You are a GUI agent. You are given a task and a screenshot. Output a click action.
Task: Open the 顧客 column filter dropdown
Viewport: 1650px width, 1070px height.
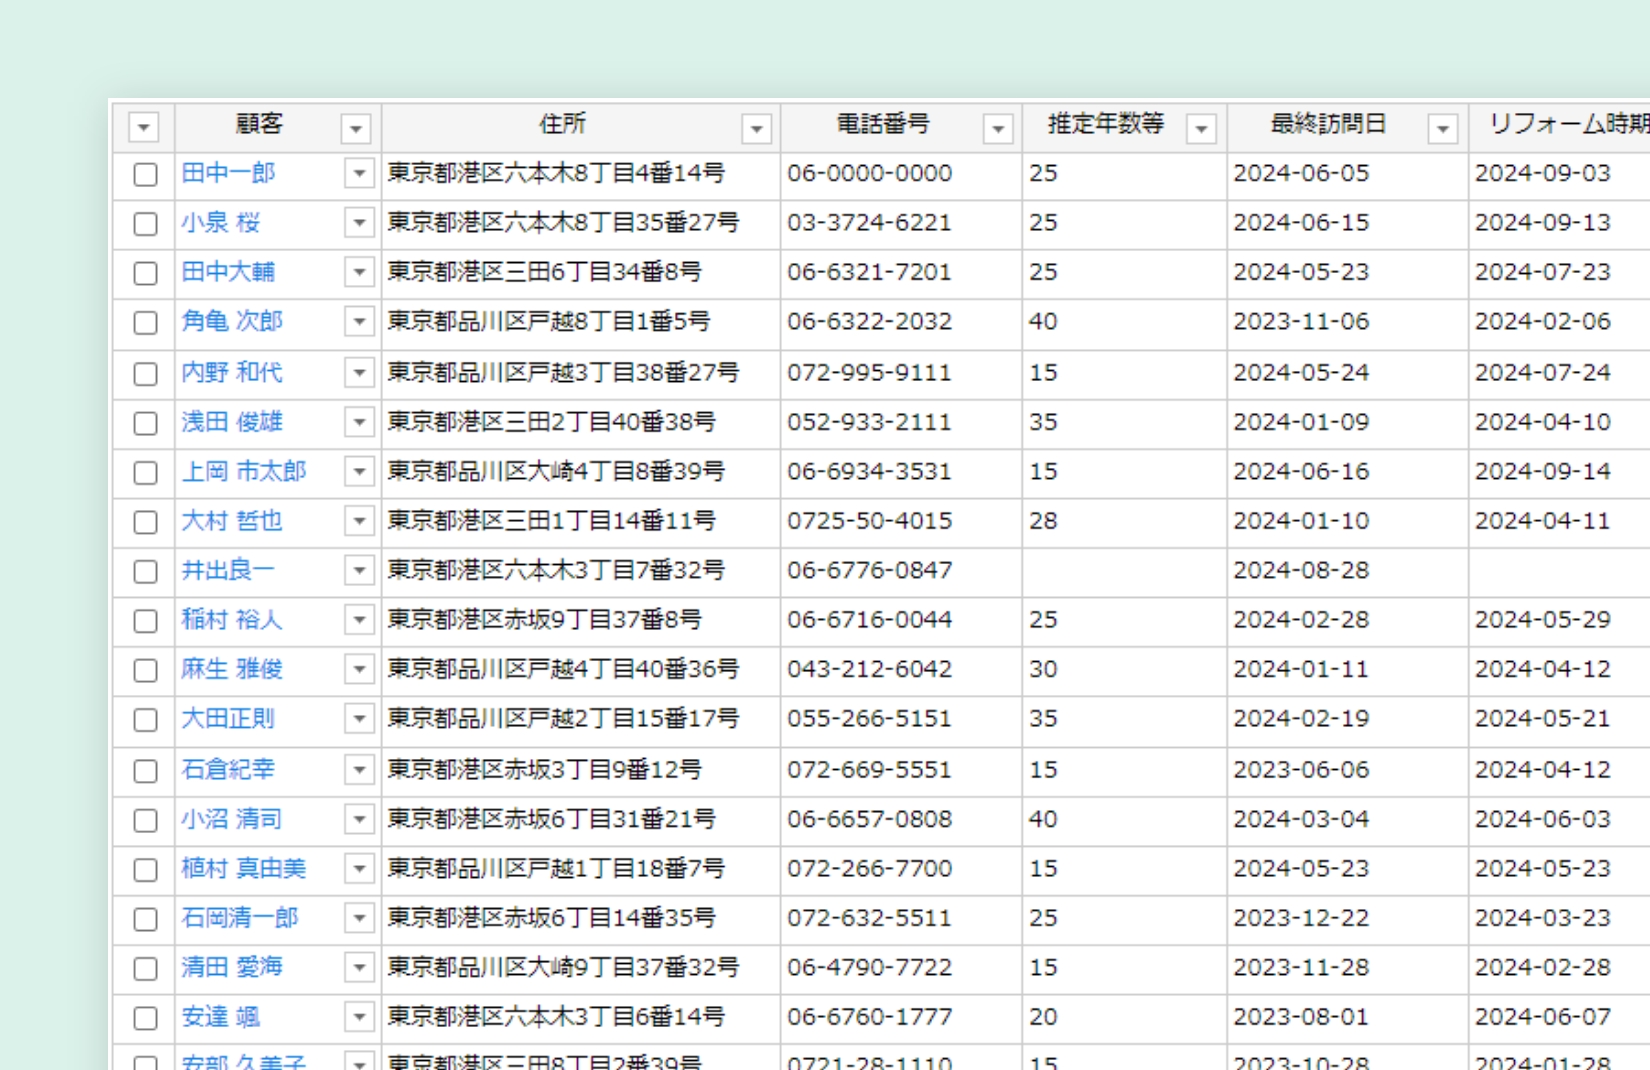[356, 128]
